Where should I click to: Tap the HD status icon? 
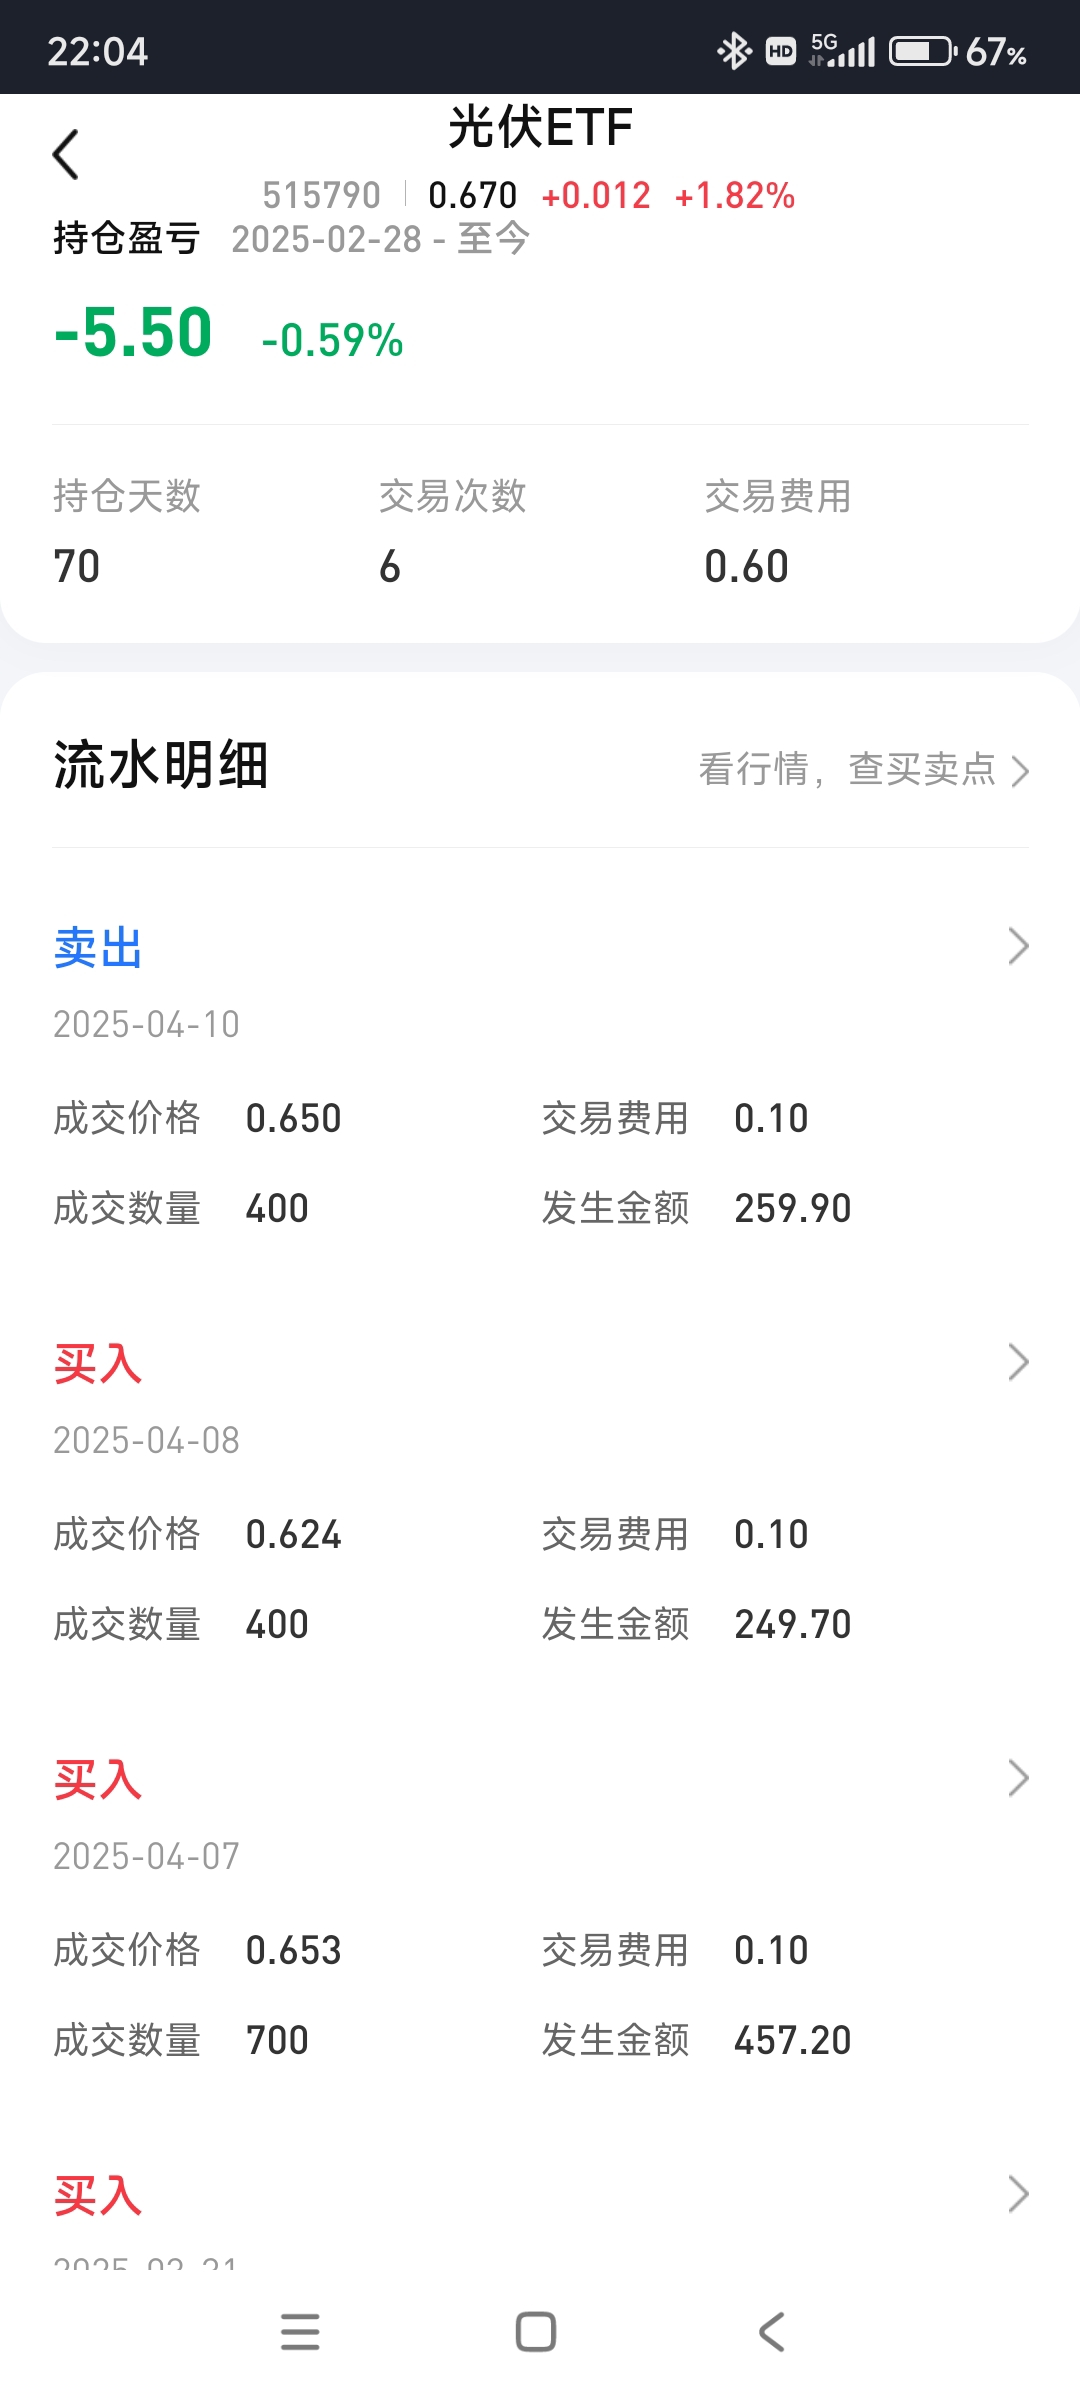coord(781,51)
